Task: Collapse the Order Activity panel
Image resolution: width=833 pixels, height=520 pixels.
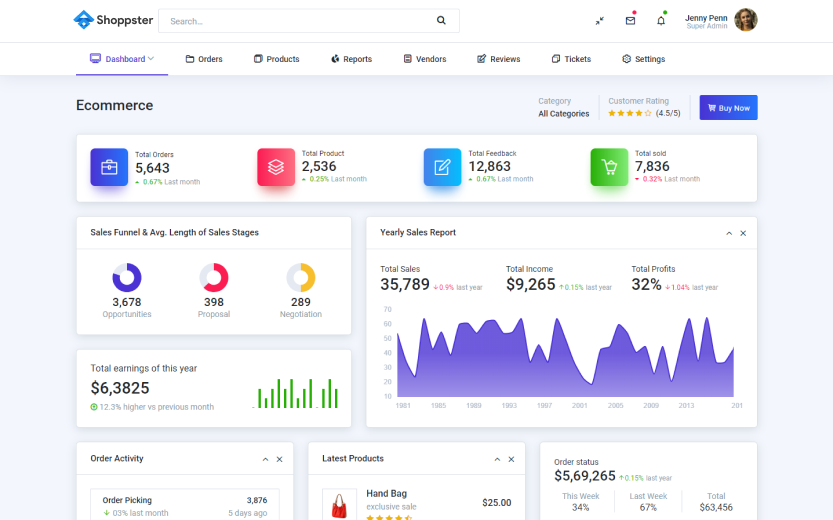Action: 265,459
